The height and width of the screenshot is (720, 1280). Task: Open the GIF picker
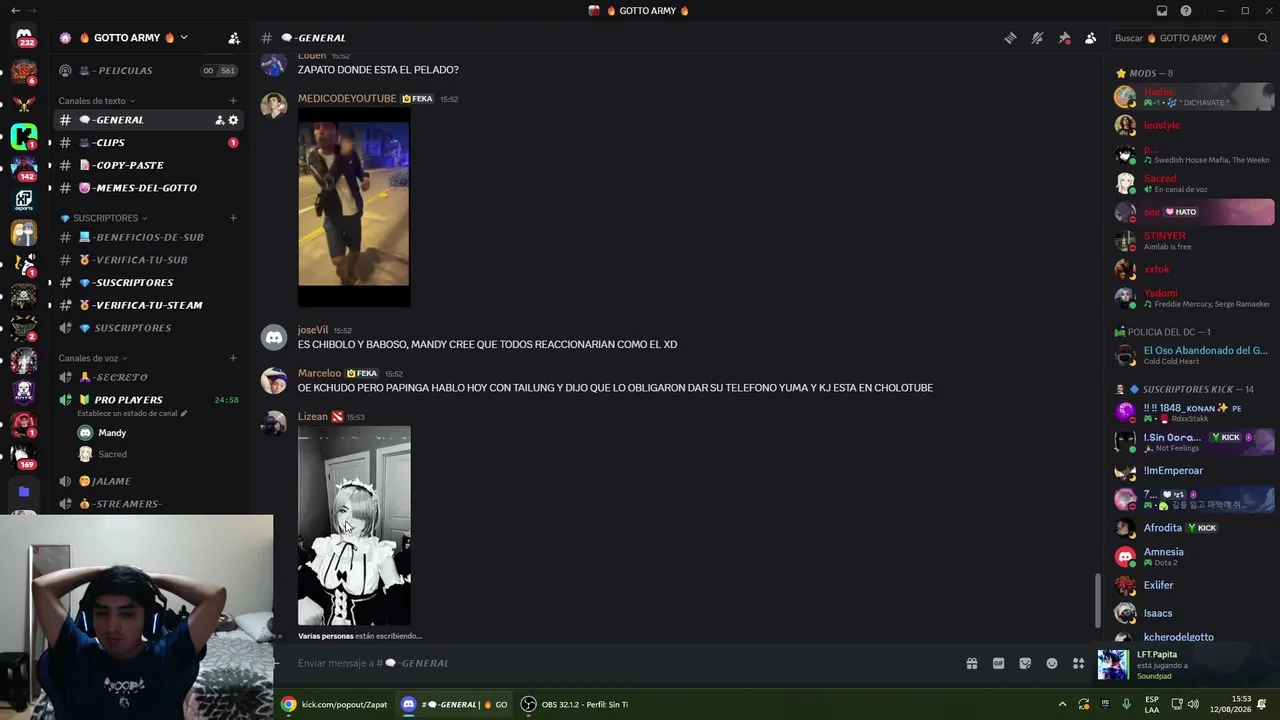998,663
